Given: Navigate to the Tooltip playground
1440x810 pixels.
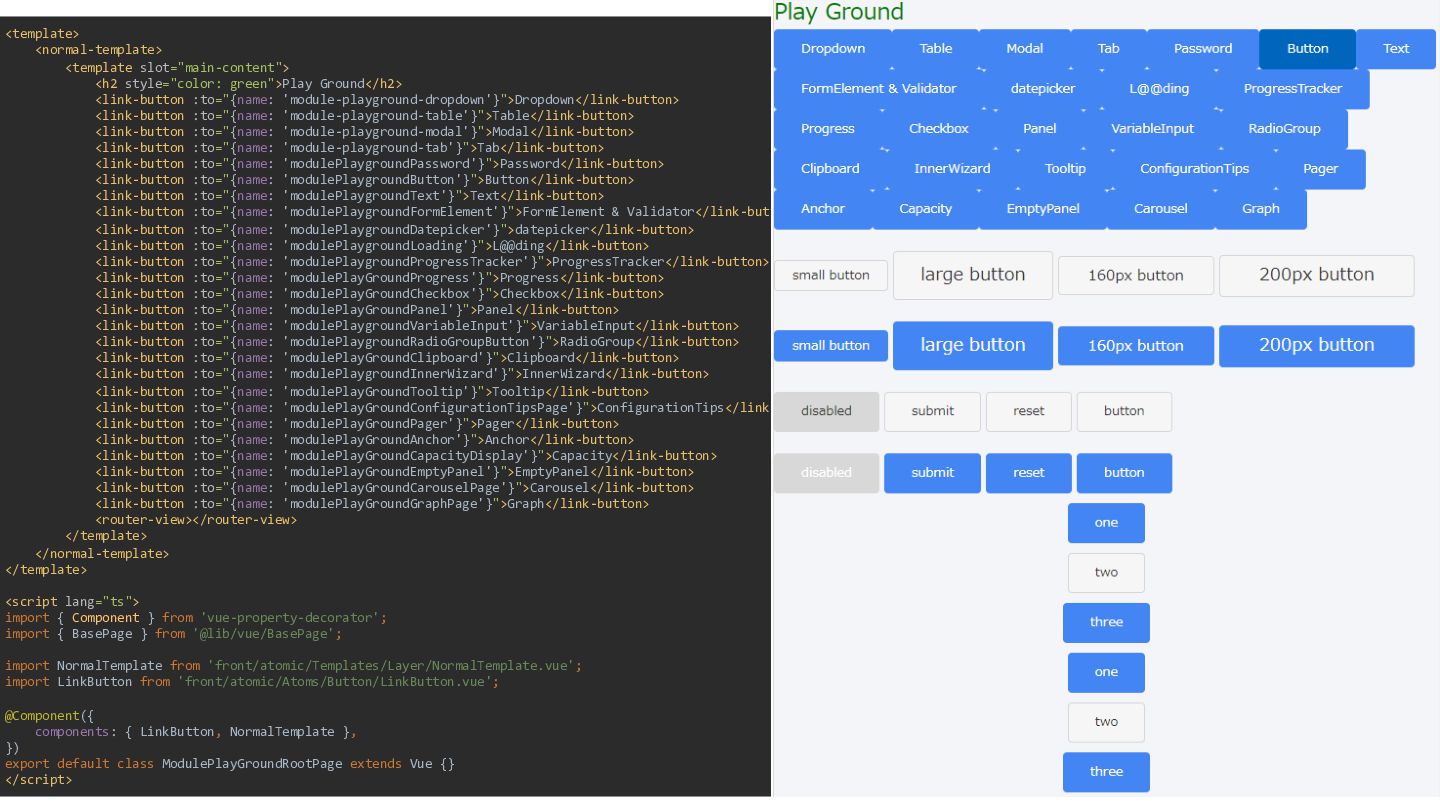Looking at the screenshot, I should coord(1066,169).
